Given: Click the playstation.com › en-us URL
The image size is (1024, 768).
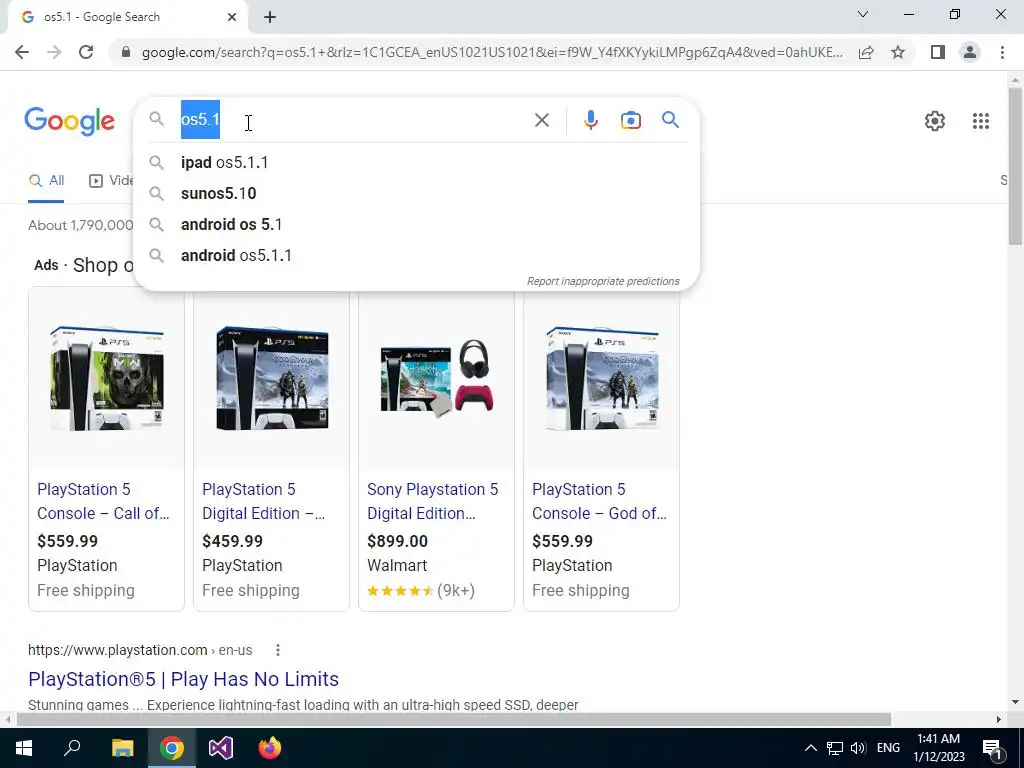Looking at the screenshot, I should coord(140,650).
